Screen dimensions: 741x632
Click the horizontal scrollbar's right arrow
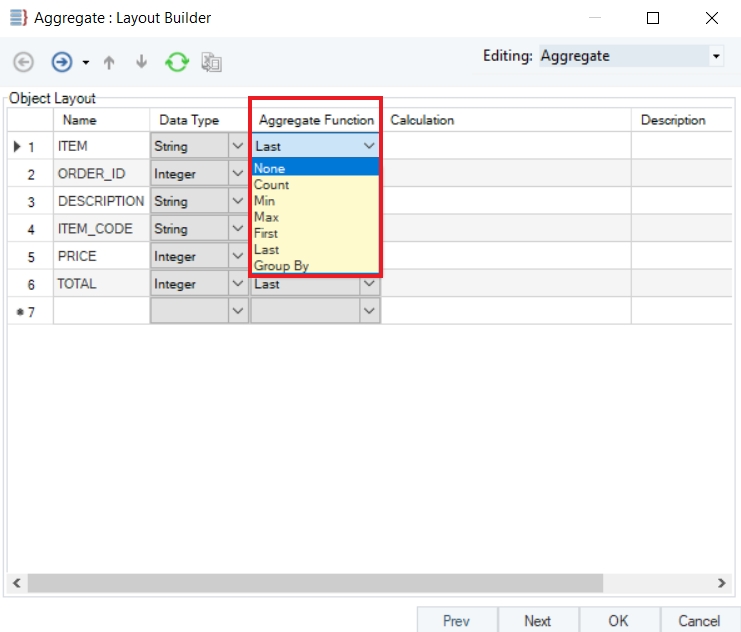pos(722,583)
